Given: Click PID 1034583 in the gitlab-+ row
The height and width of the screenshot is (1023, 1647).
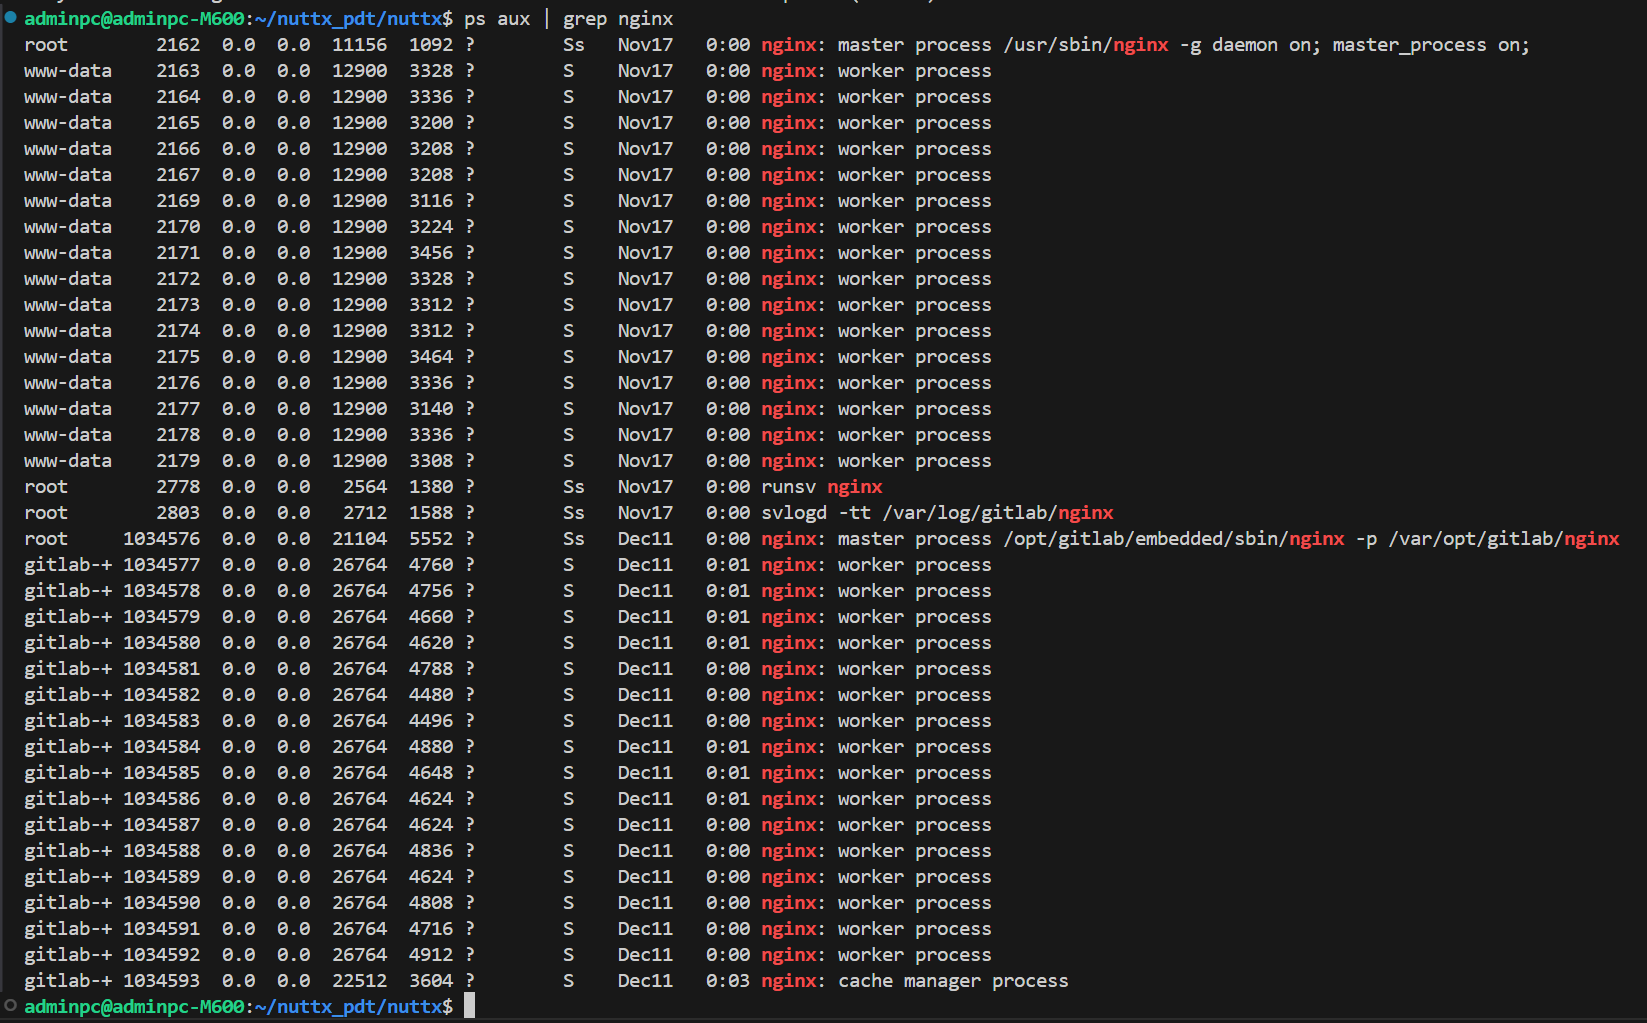Looking at the screenshot, I should pyautogui.click(x=161, y=721).
